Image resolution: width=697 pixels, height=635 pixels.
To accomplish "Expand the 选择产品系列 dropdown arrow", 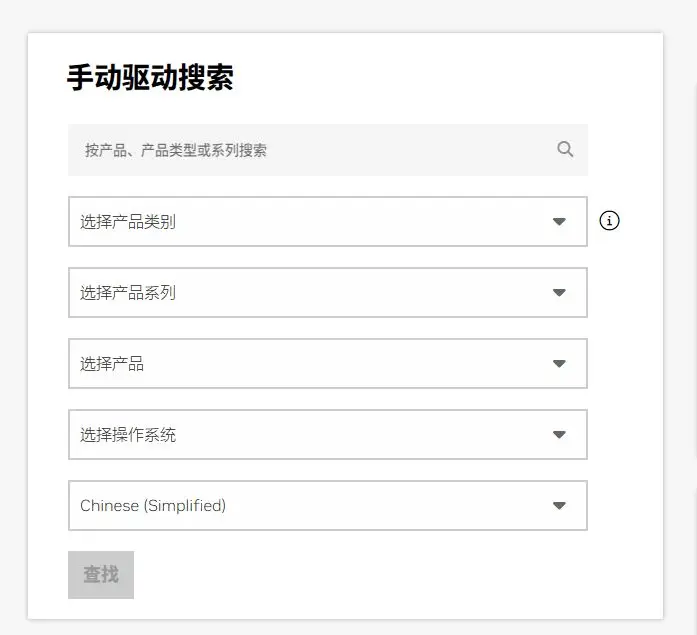I will pos(559,292).
